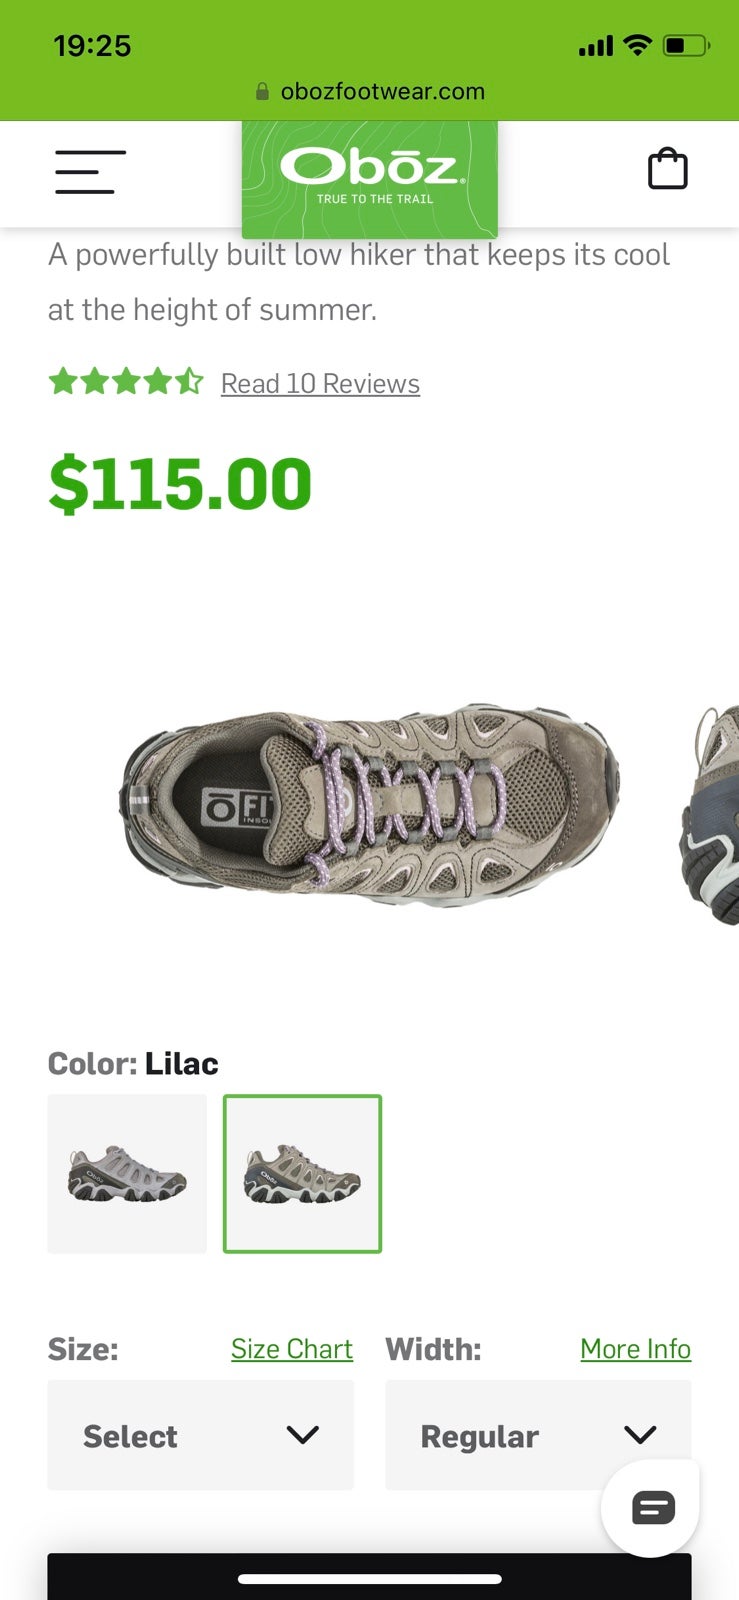The image size is (739, 1600).
Task: Open the More Info width link
Action: 636,1349
